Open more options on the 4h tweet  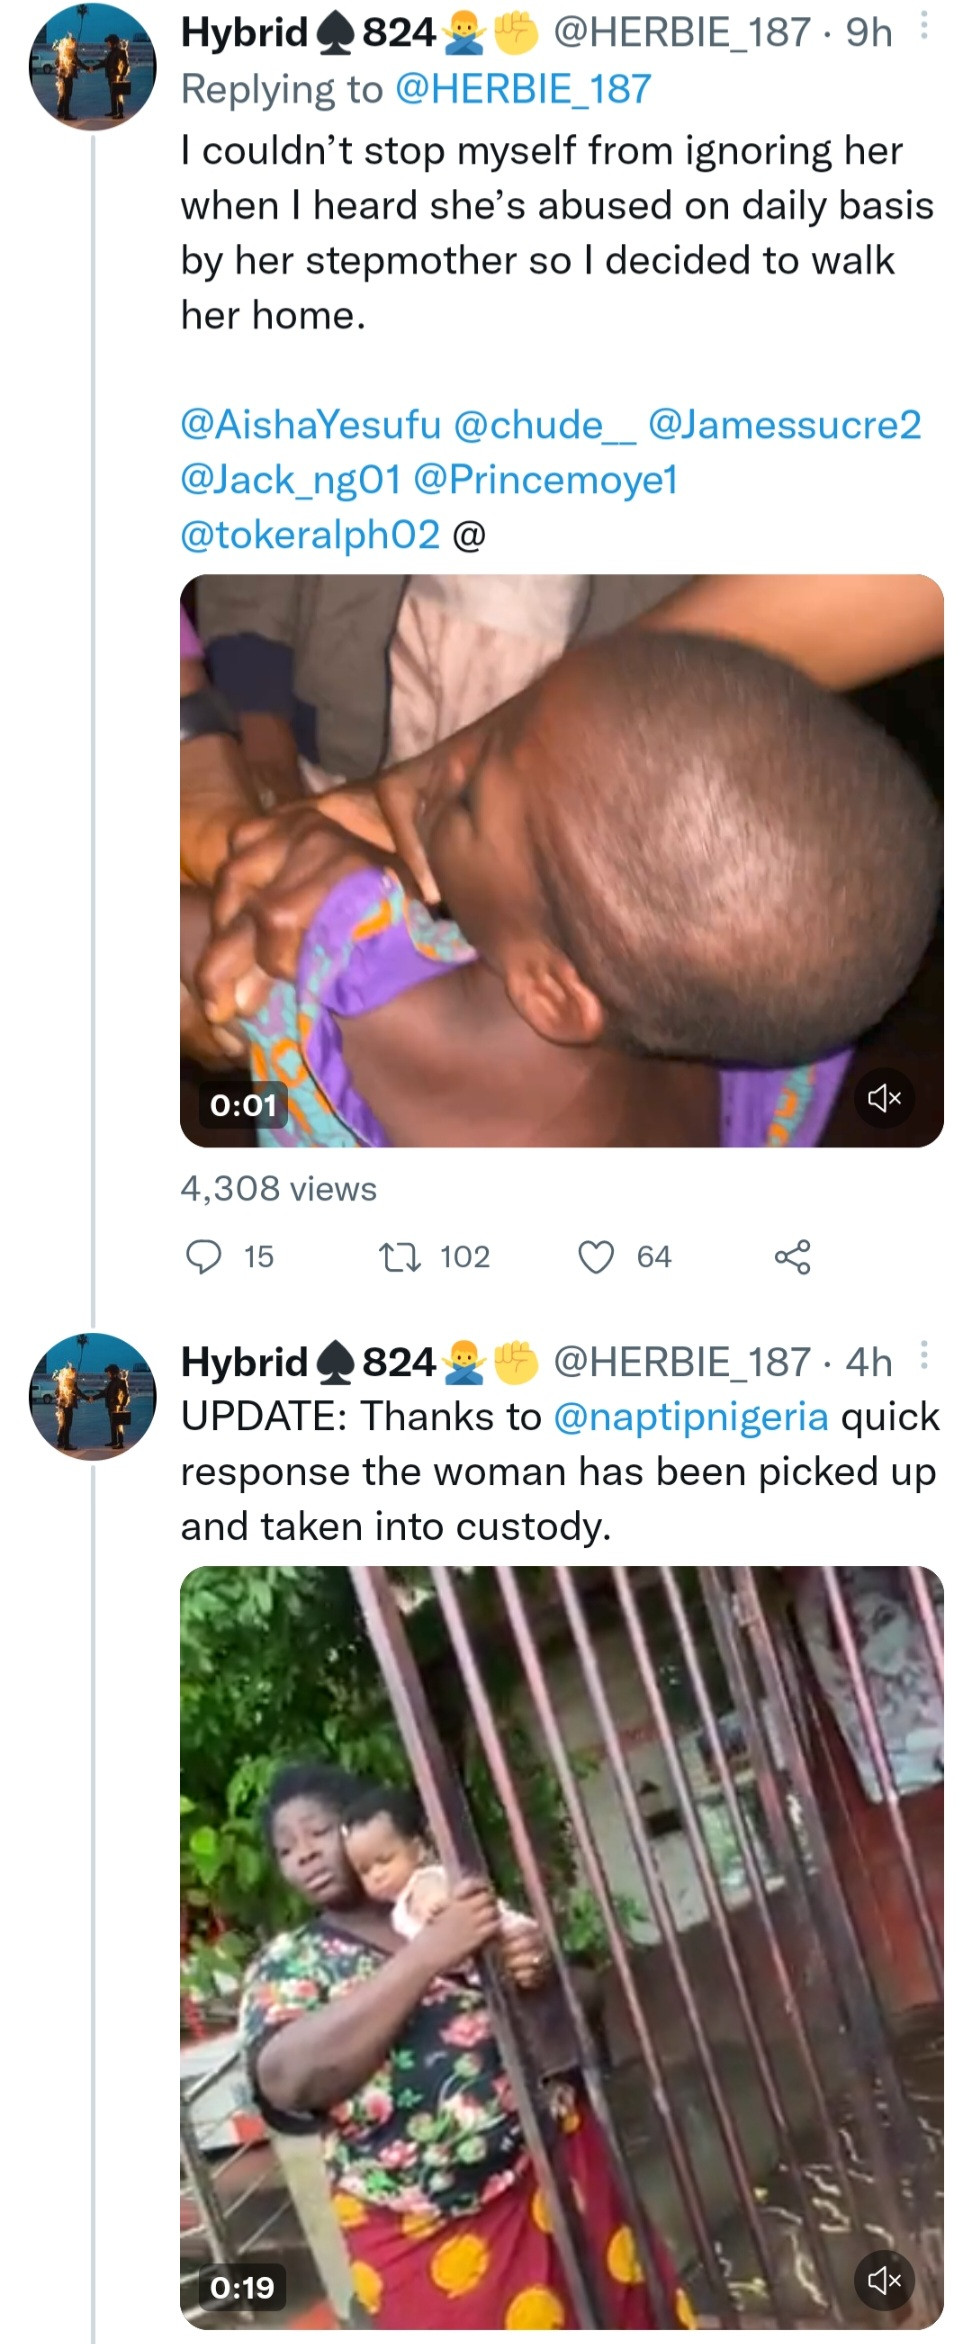pos(924,1356)
